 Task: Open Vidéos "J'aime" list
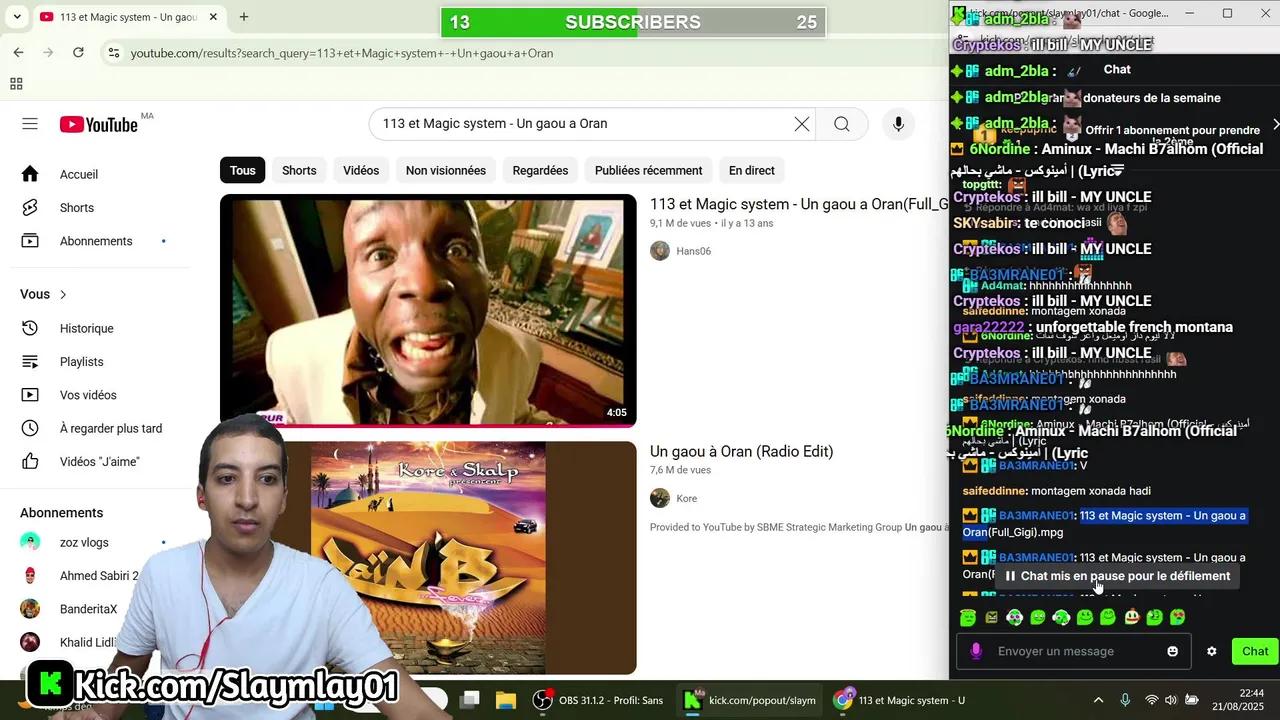click(100, 462)
